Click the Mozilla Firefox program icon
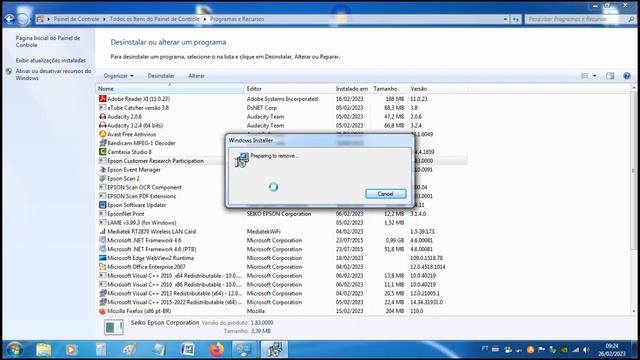This screenshot has height=360, width=640. click(102, 311)
